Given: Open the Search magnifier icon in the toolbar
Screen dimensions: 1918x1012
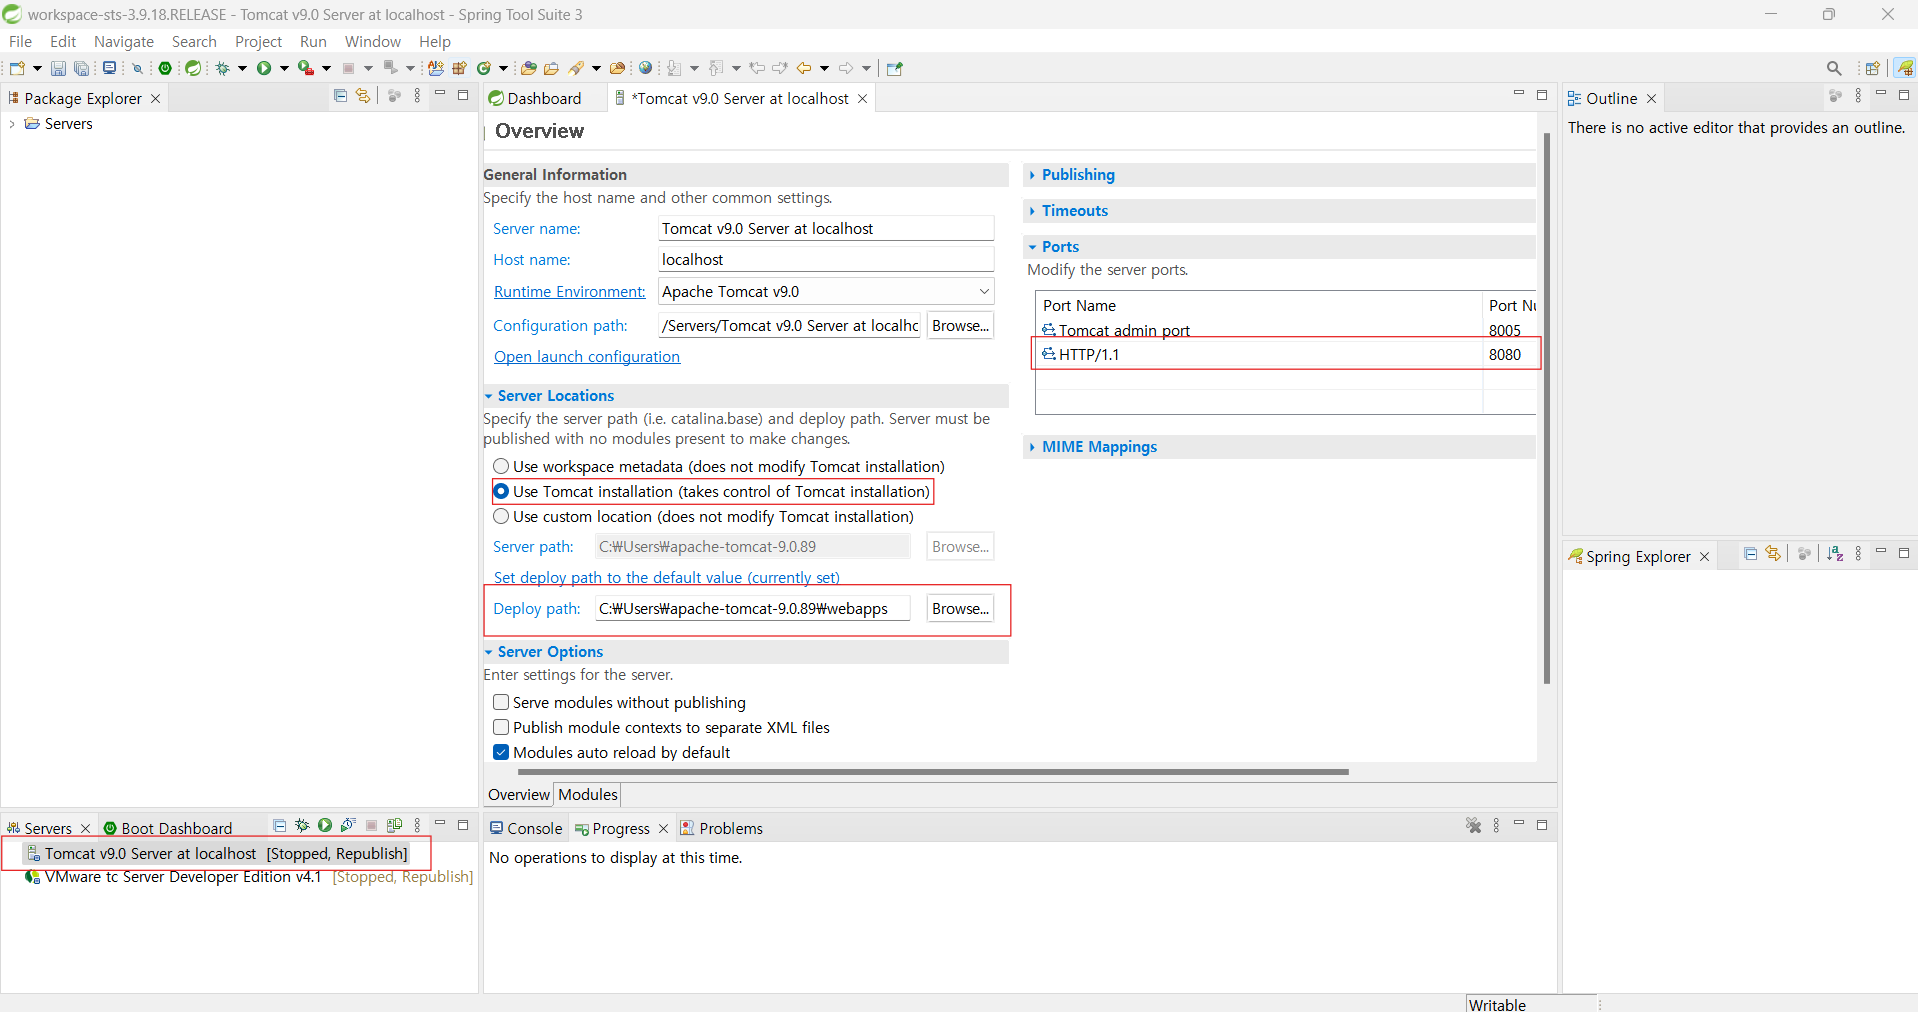Looking at the screenshot, I should 1834,68.
